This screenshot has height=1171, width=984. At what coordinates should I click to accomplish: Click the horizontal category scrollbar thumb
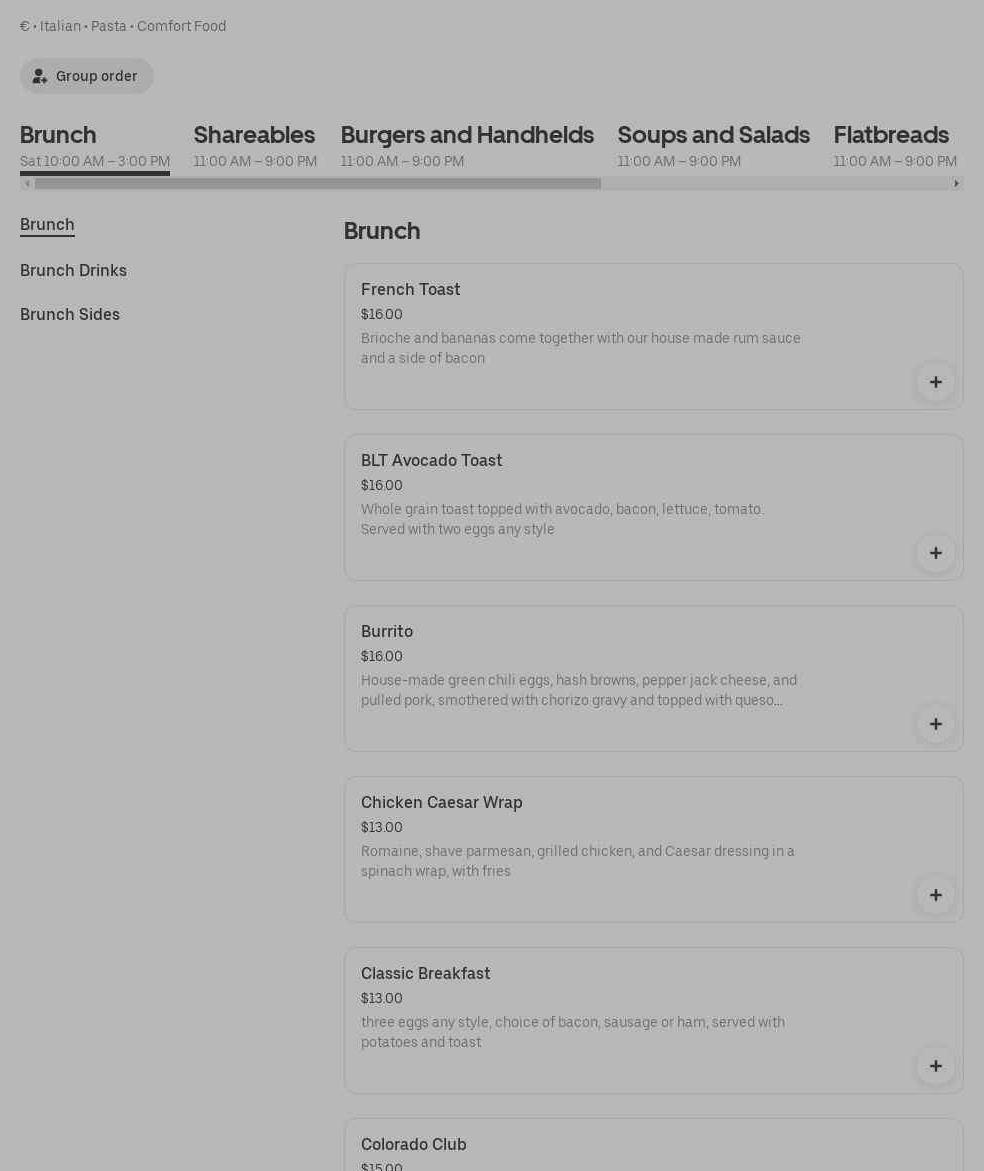pyautogui.click(x=317, y=184)
